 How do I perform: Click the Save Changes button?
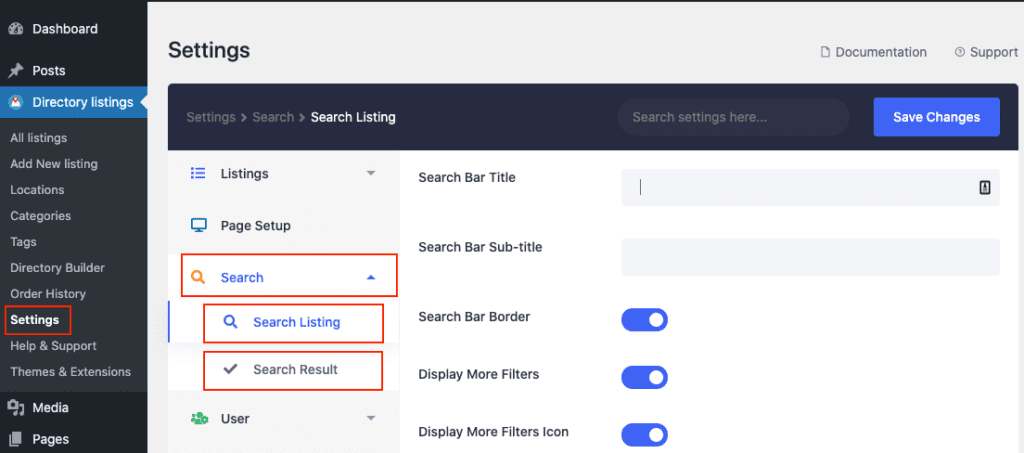pyautogui.click(x=936, y=117)
